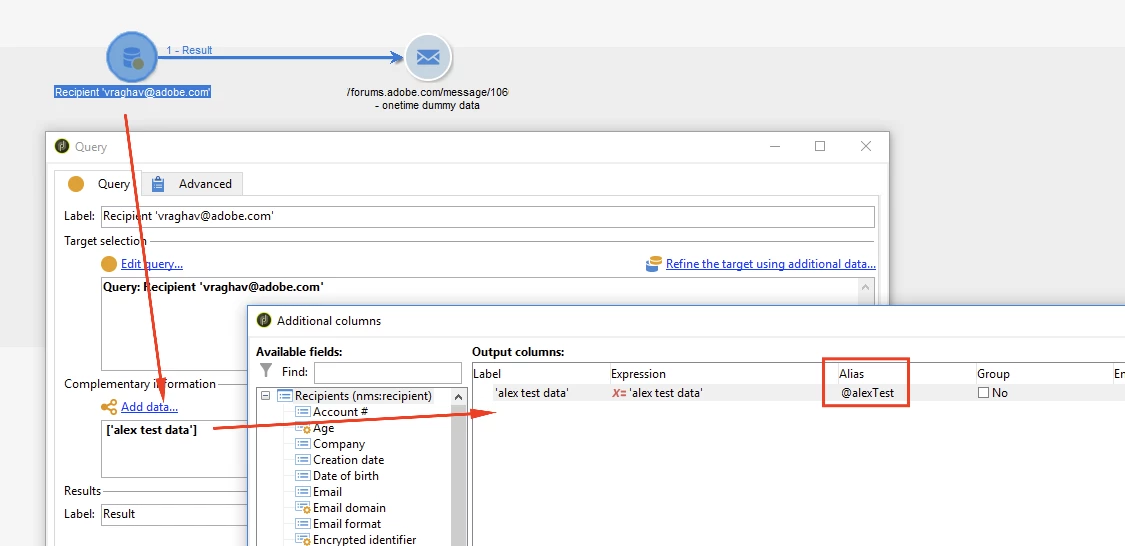
Task: Select the Date of birth field
Action: (x=346, y=476)
